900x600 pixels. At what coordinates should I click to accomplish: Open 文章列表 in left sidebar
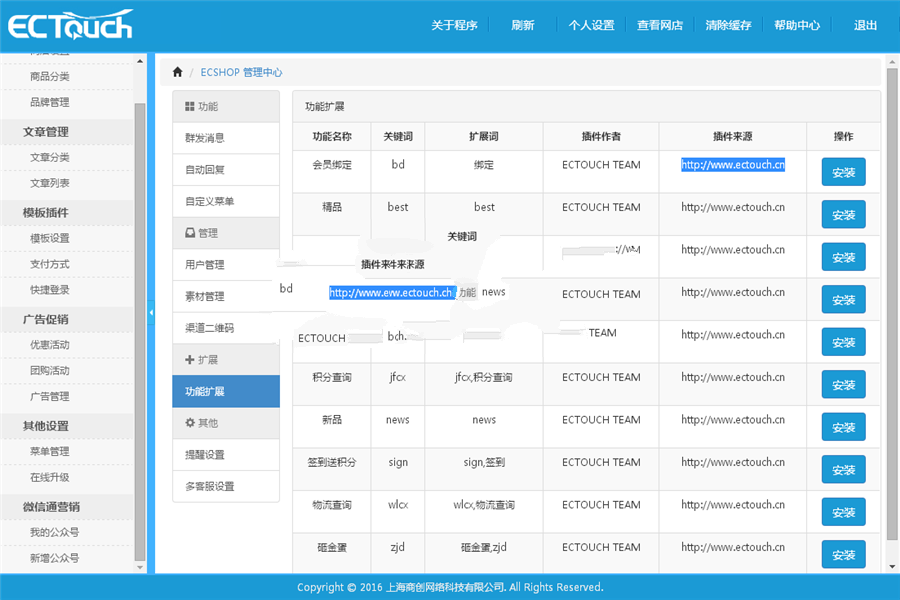tap(50, 183)
